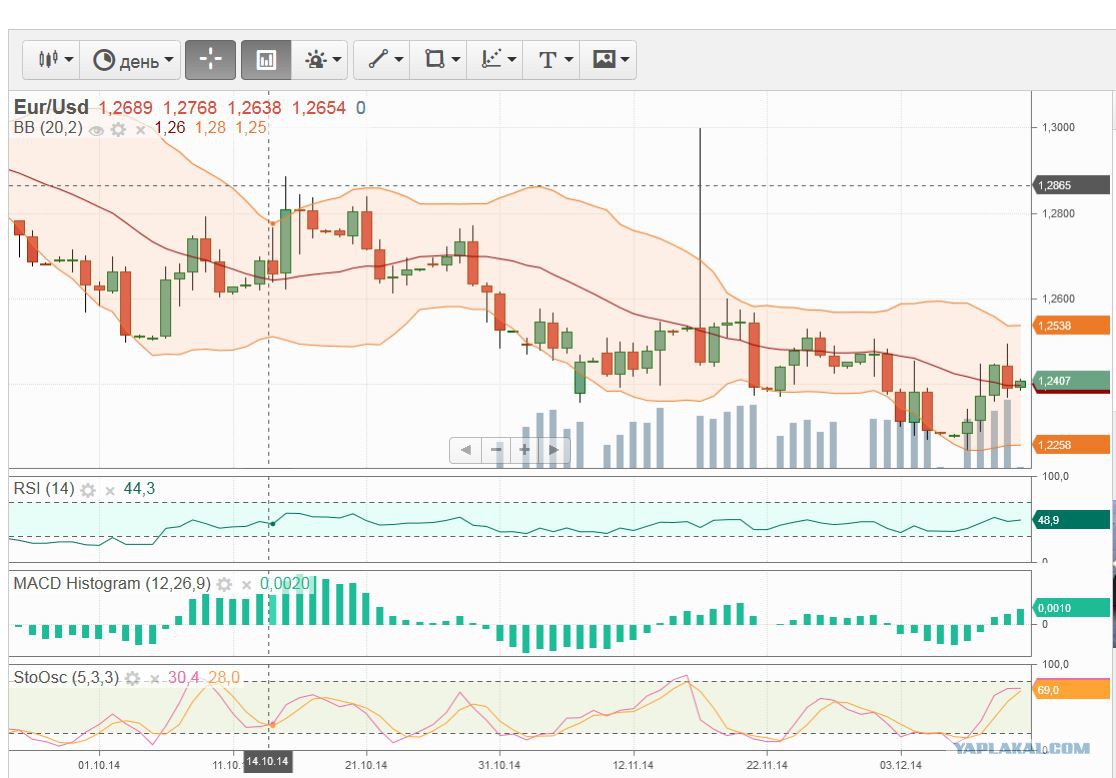Click the 03.12.14 date axis label
Screen dimensions: 1116x778
coord(900,765)
